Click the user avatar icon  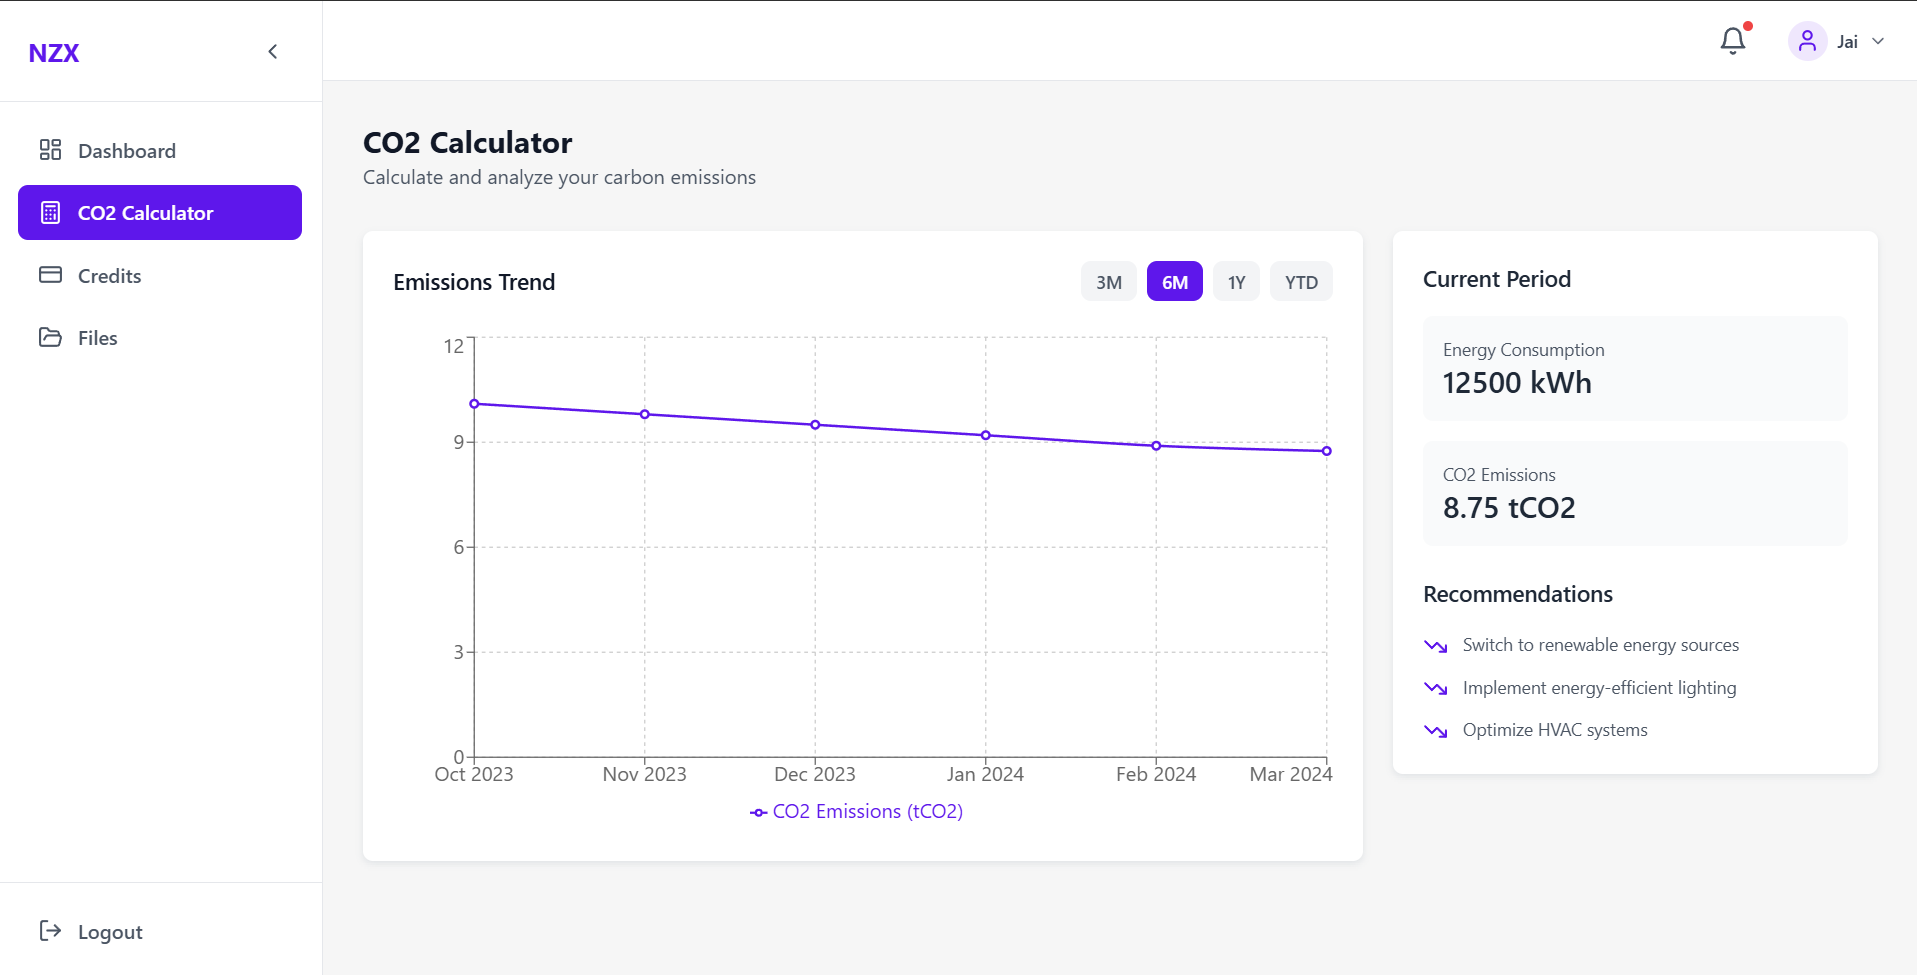(x=1807, y=41)
